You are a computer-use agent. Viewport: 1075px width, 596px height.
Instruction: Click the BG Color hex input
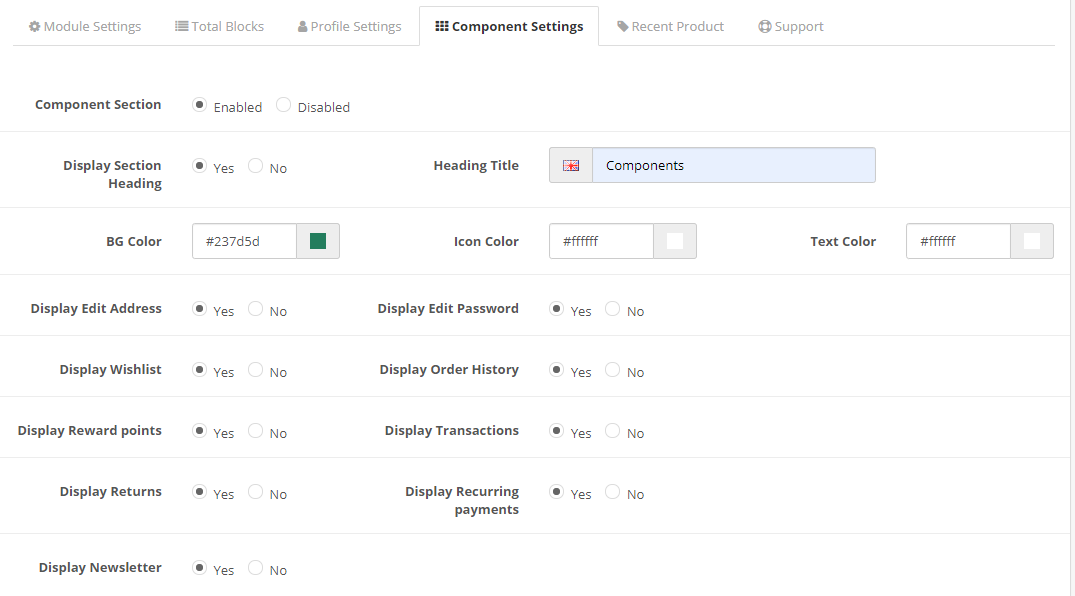click(x=244, y=241)
